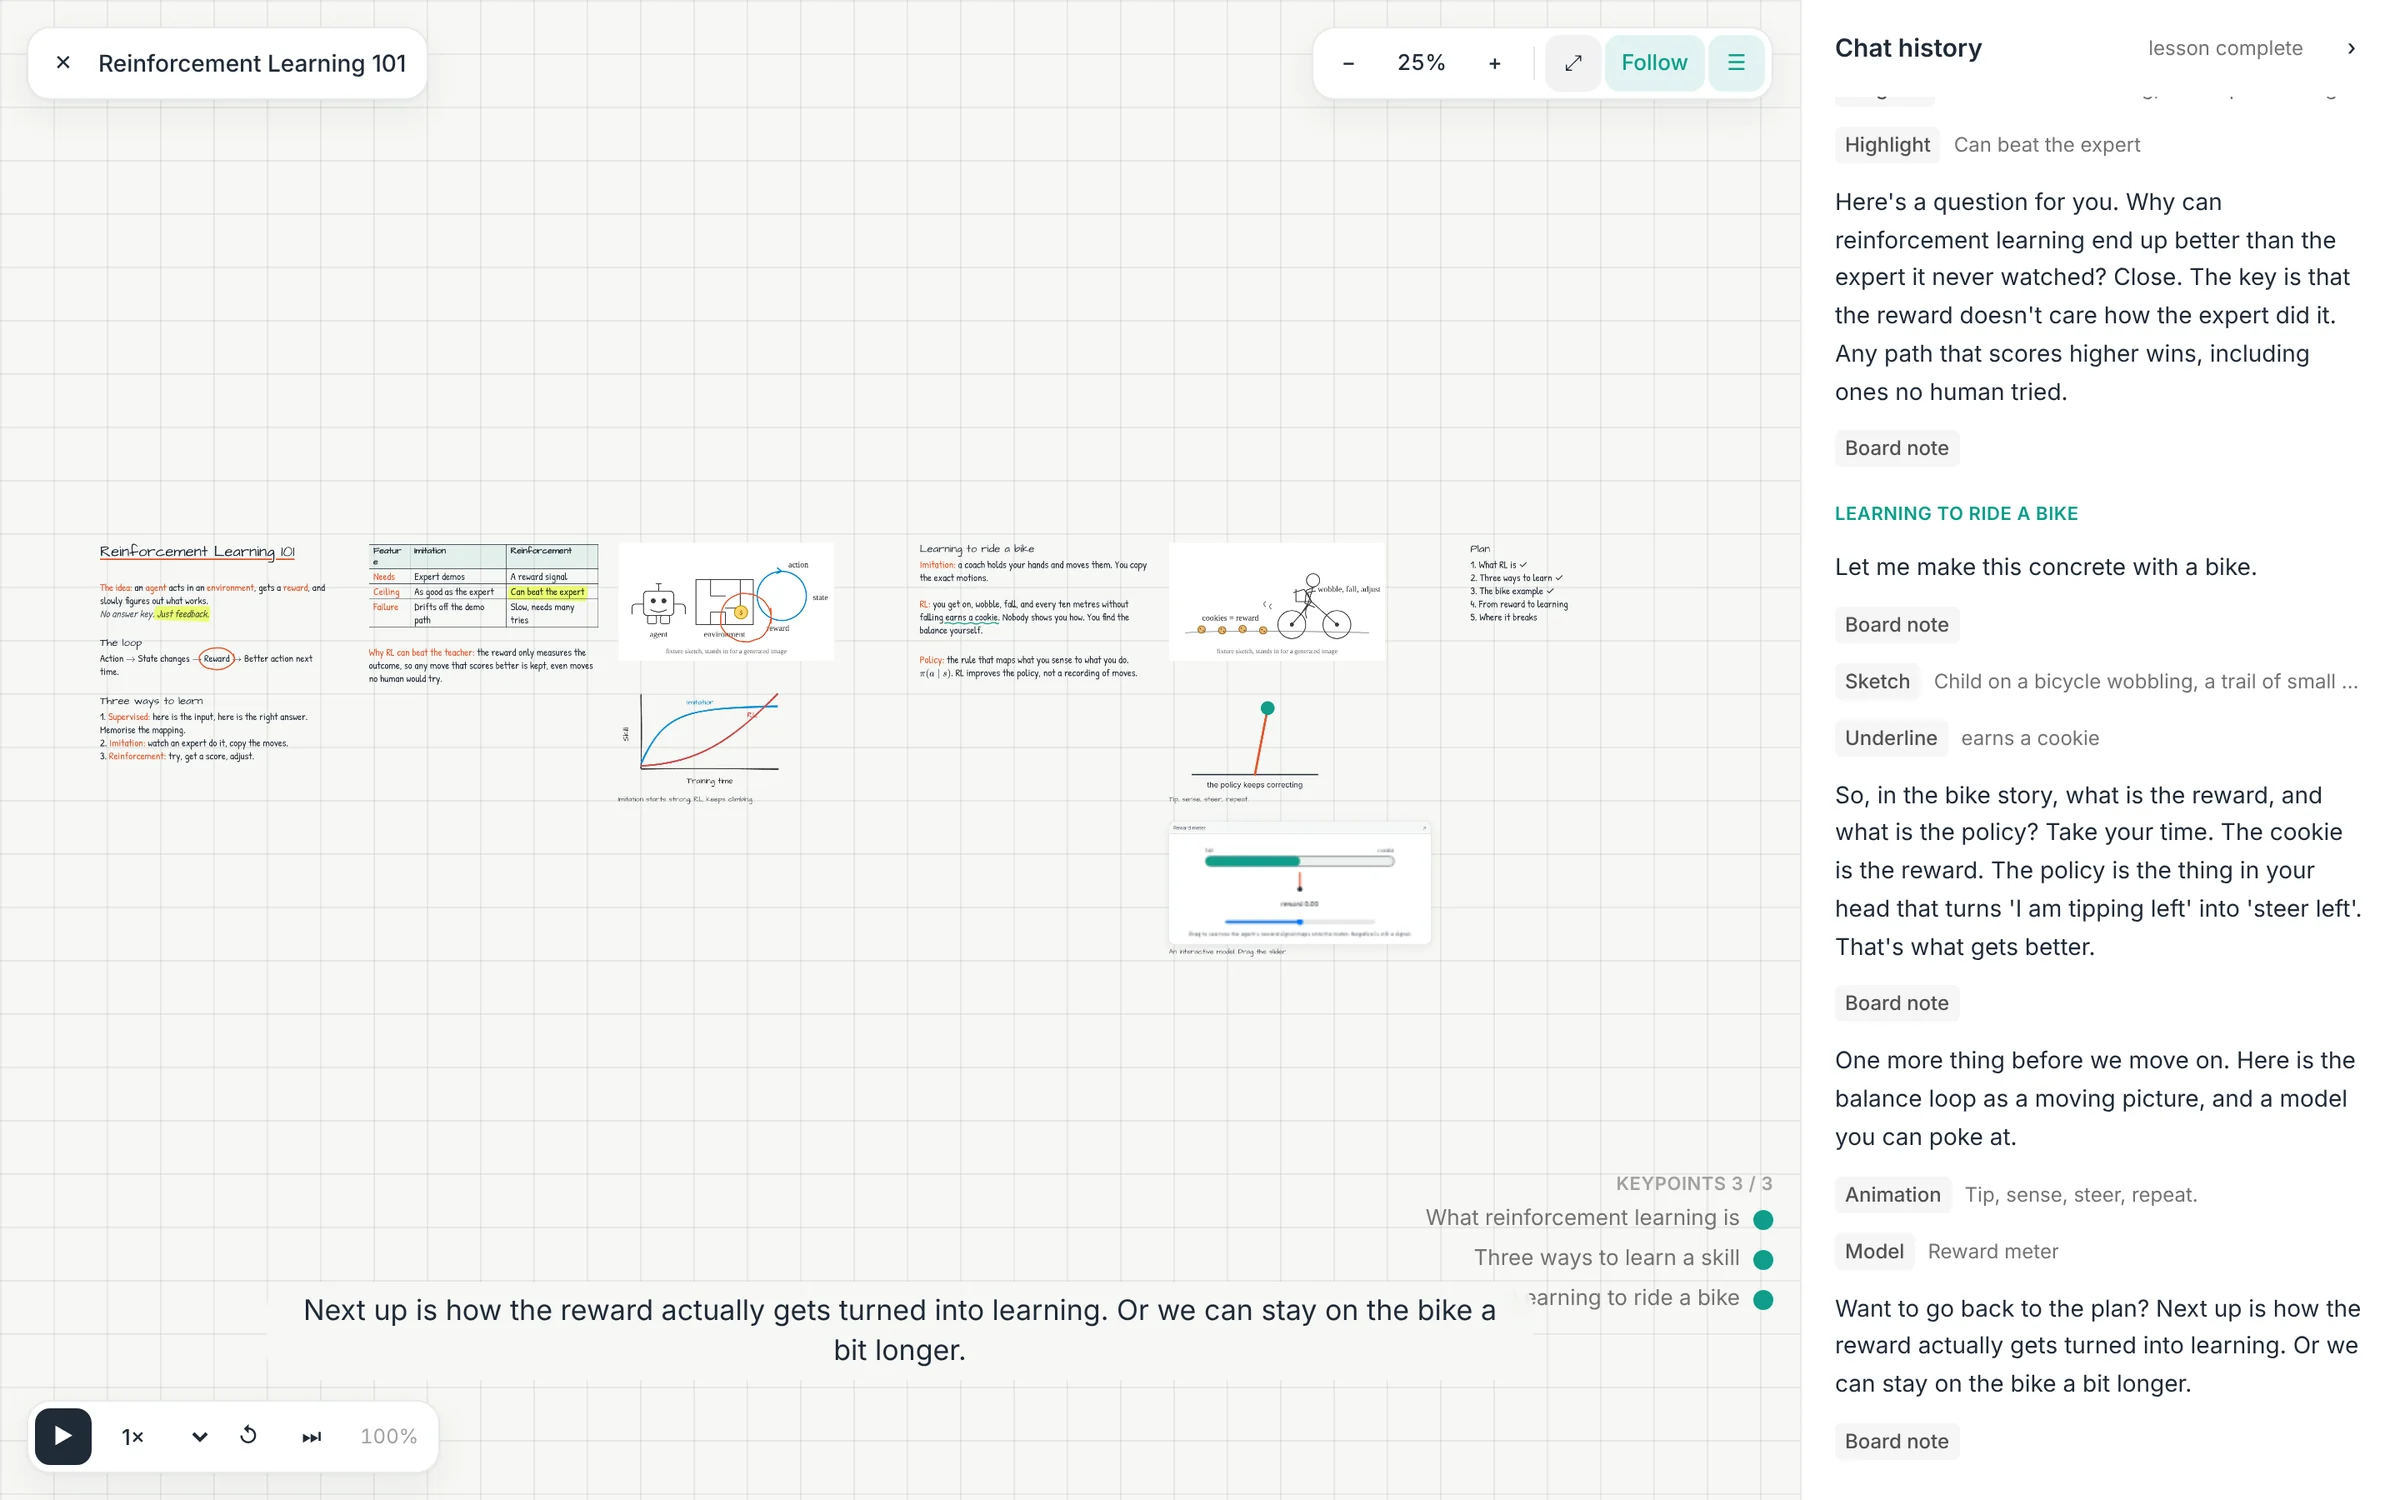Select the 'Three ways to learn a skill' keypoint
Viewport: 2400px width, 1500px height.
point(1623,1258)
